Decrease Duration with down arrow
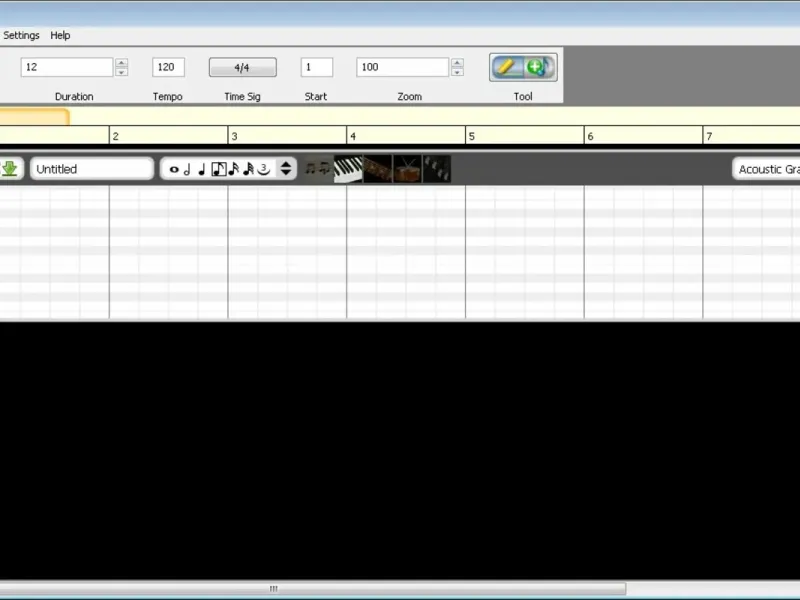Image resolution: width=800 pixels, height=600 pixels. point(121,72)
